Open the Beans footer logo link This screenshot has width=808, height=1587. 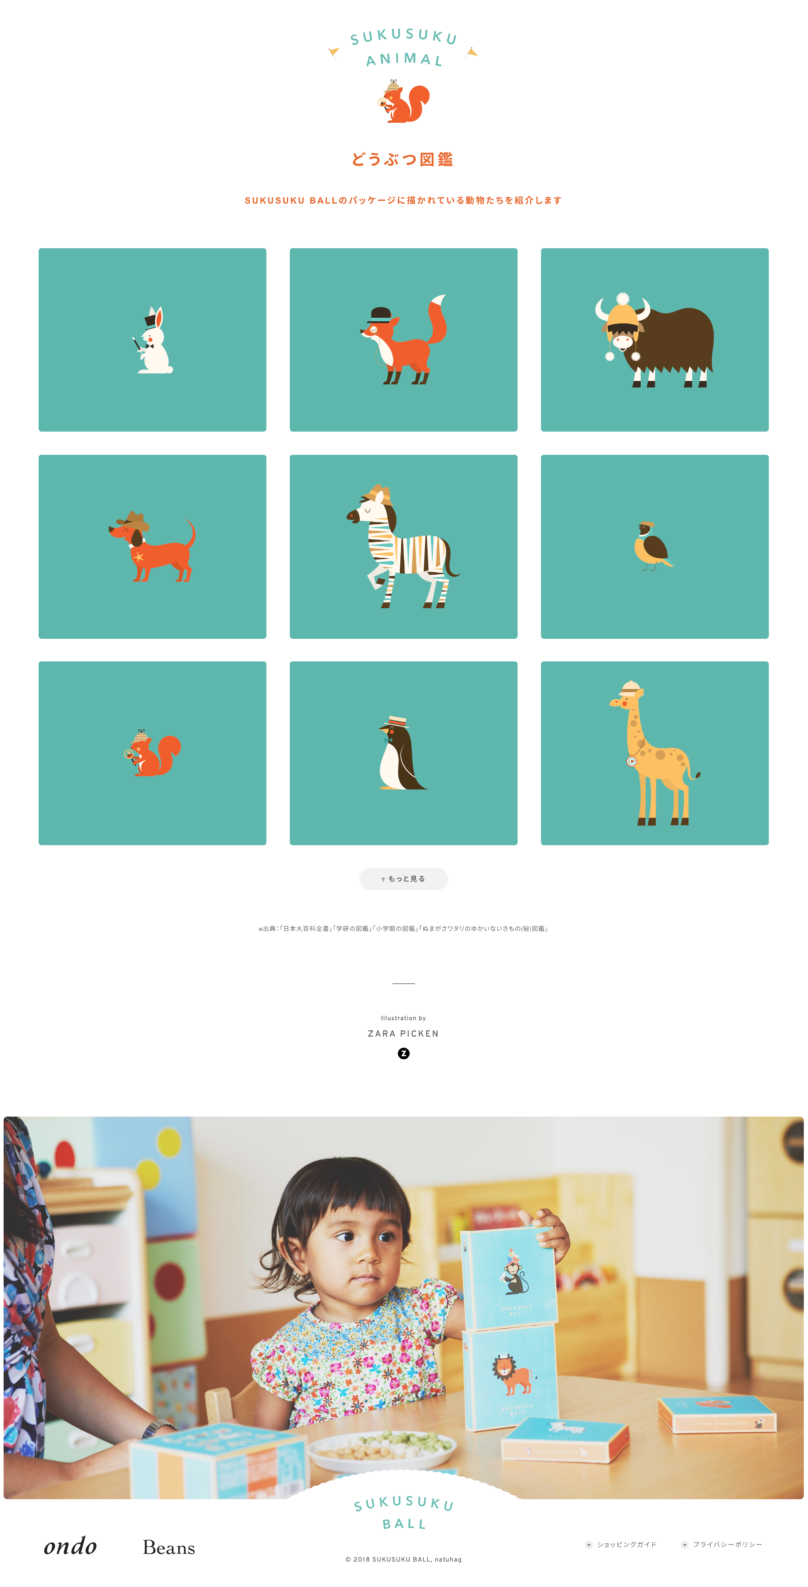(169, 1547)
